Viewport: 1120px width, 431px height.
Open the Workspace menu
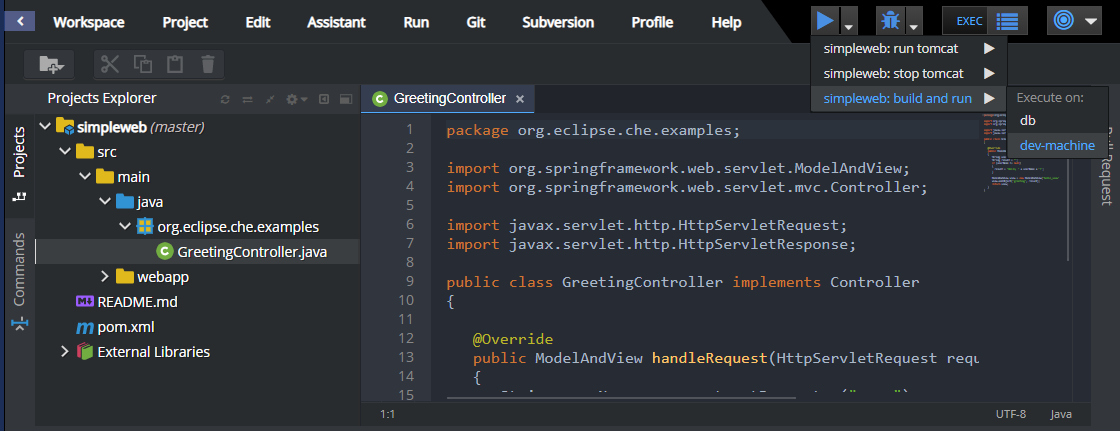(x=89, y=22)
